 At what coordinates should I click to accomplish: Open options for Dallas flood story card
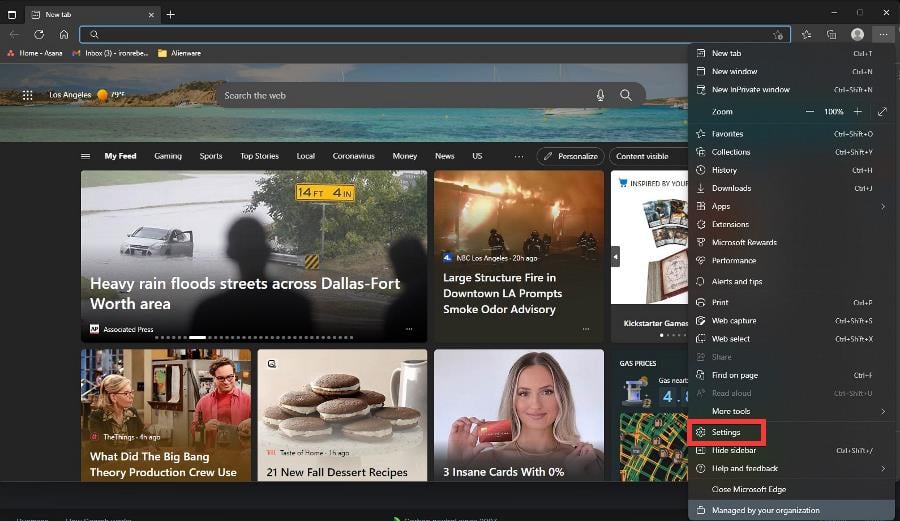coord(409,329)
